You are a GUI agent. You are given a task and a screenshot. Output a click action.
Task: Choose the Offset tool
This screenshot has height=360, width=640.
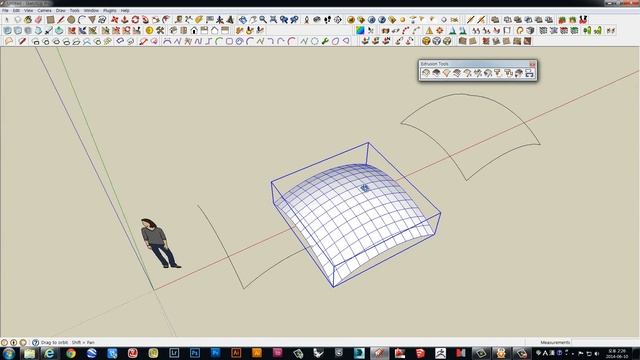pos(166,20)
